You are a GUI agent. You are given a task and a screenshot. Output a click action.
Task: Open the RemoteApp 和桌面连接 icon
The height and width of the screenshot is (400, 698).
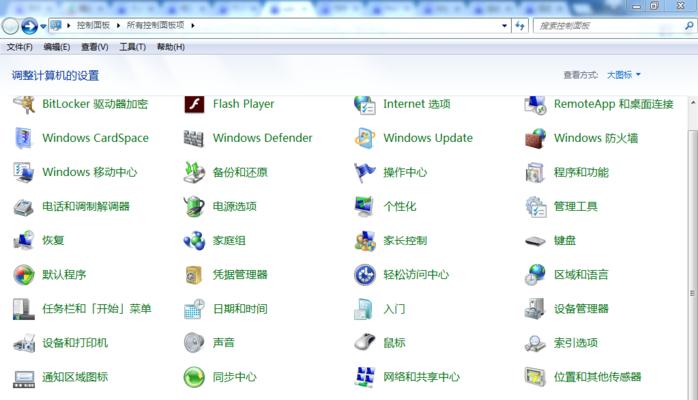[x=535, y=104]
